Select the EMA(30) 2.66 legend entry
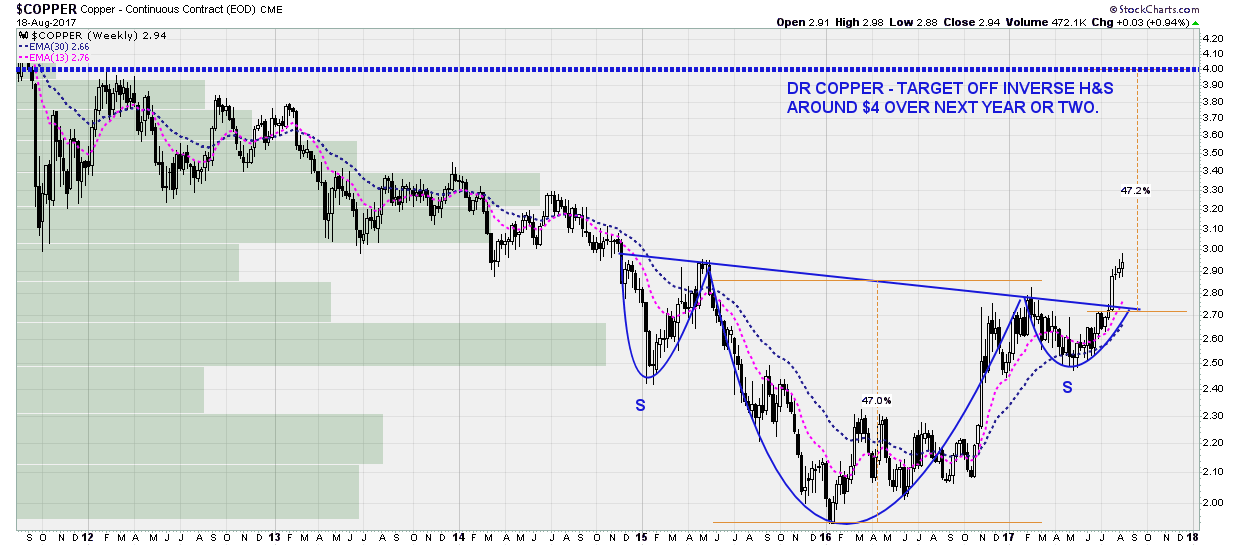The image size is (1240, 546). 54,46
